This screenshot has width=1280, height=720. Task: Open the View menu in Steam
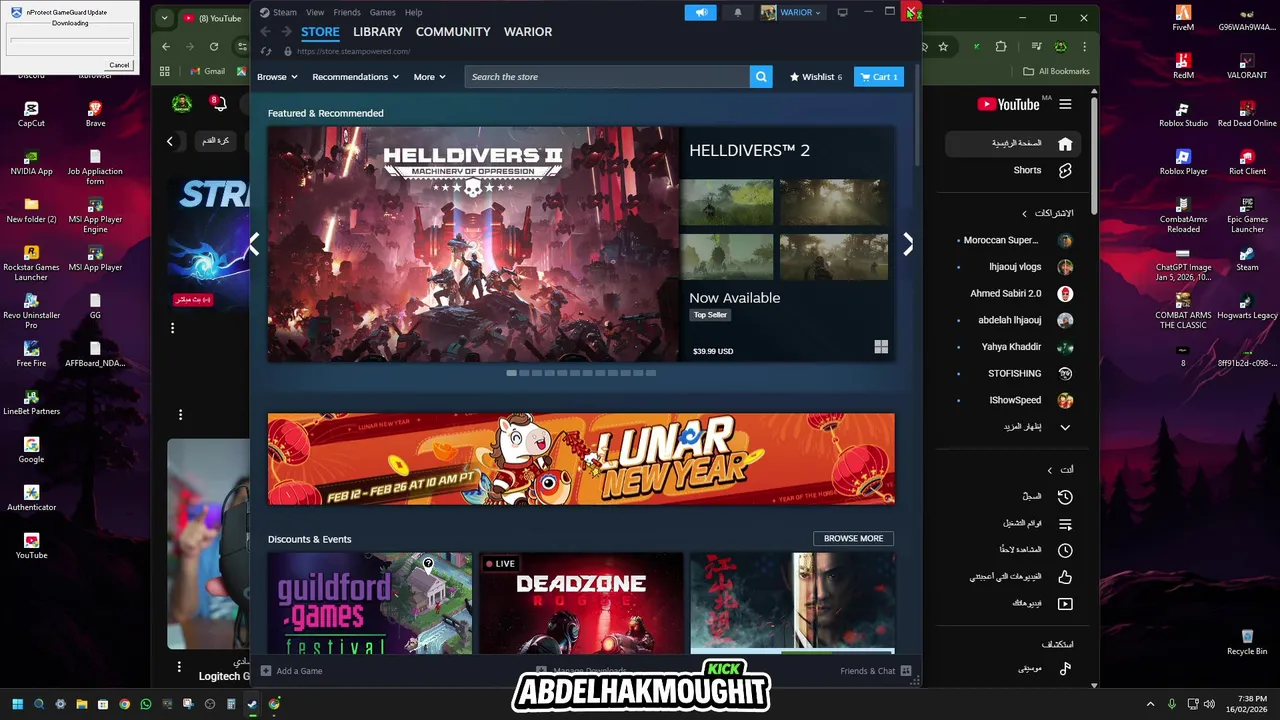315,12
